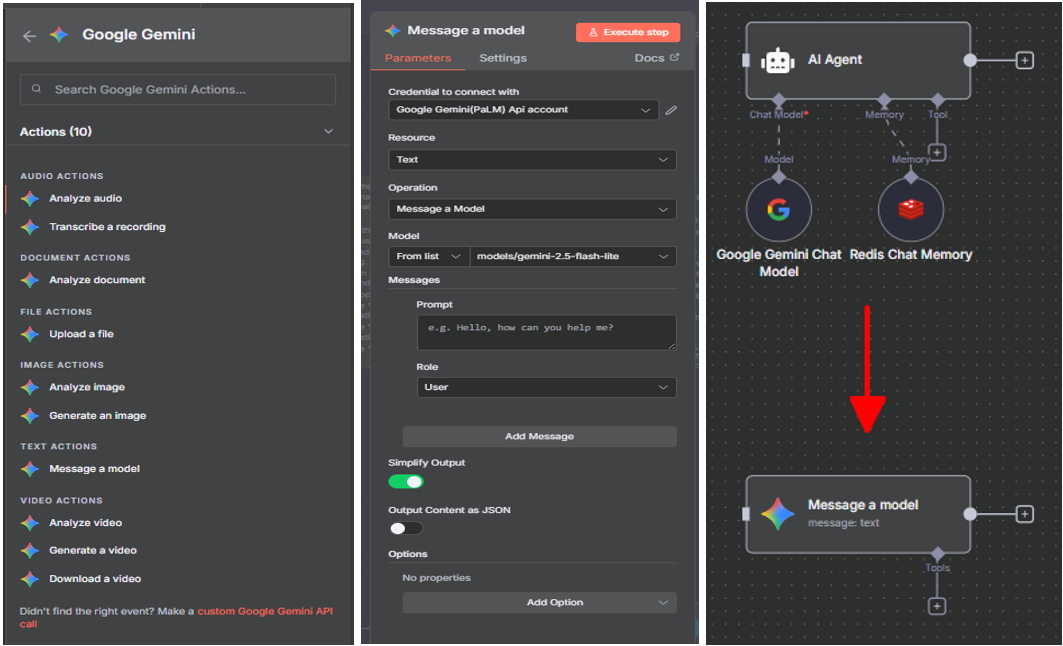Click the Gemini icon beside Message a model action
This screenshot has width=1063, height=646.
[30, 468]
